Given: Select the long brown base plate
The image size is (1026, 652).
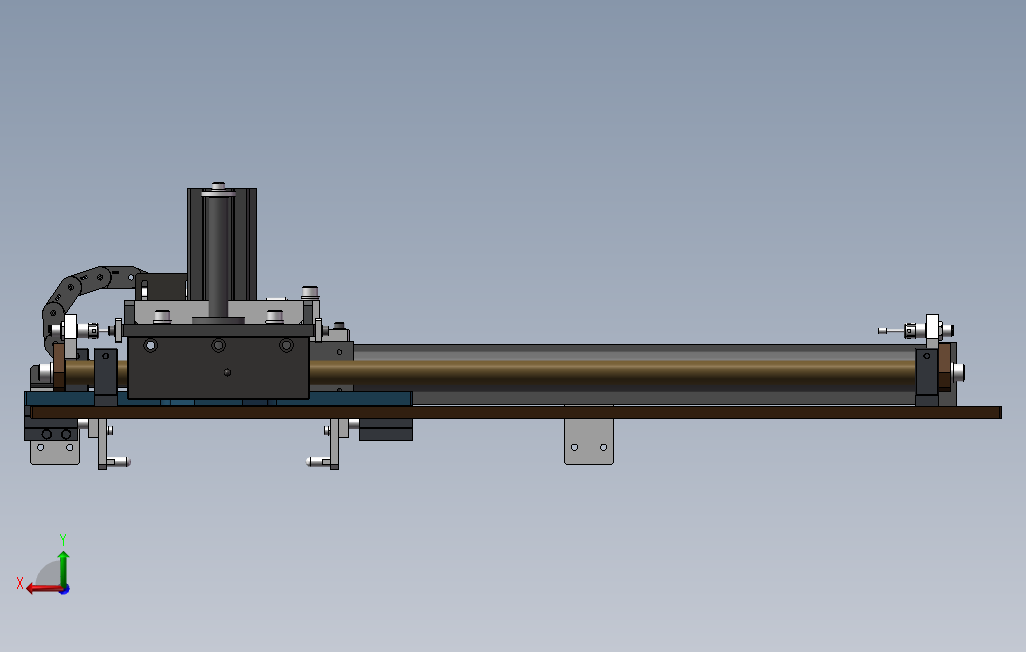Looking at the screenshot, I should (516, 412).
